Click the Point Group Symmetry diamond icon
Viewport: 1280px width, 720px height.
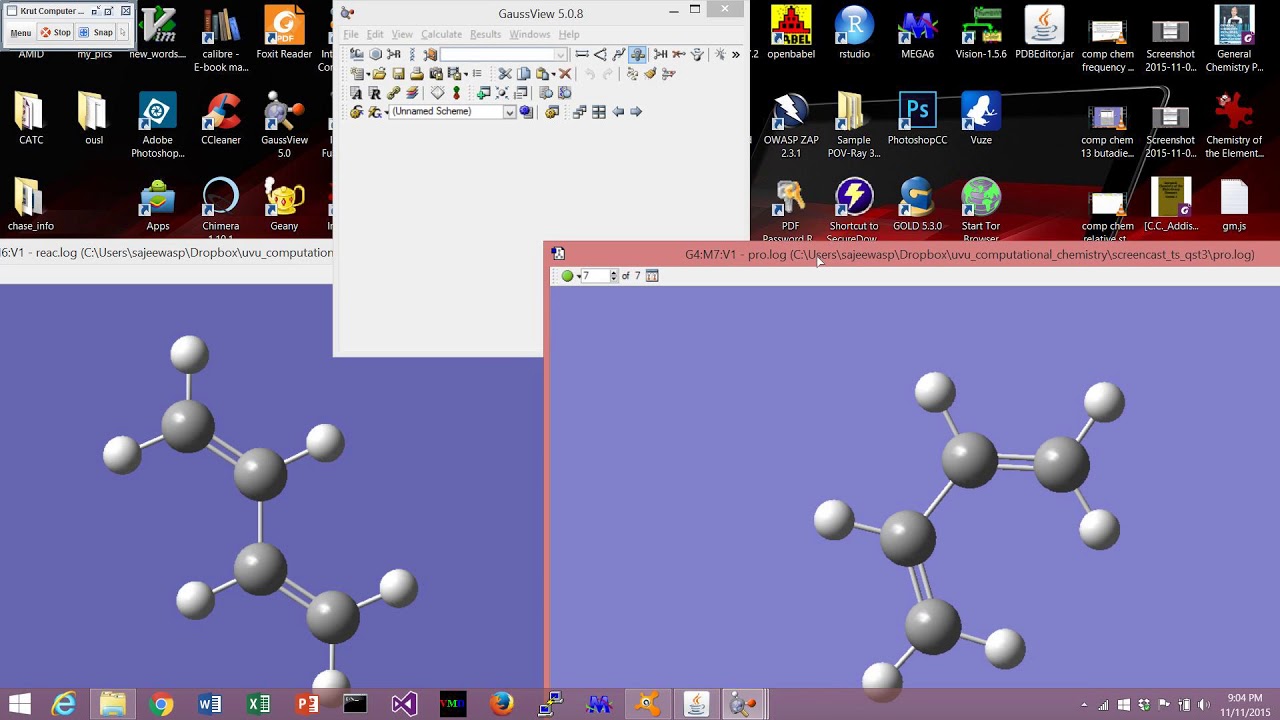pos(438,93)
